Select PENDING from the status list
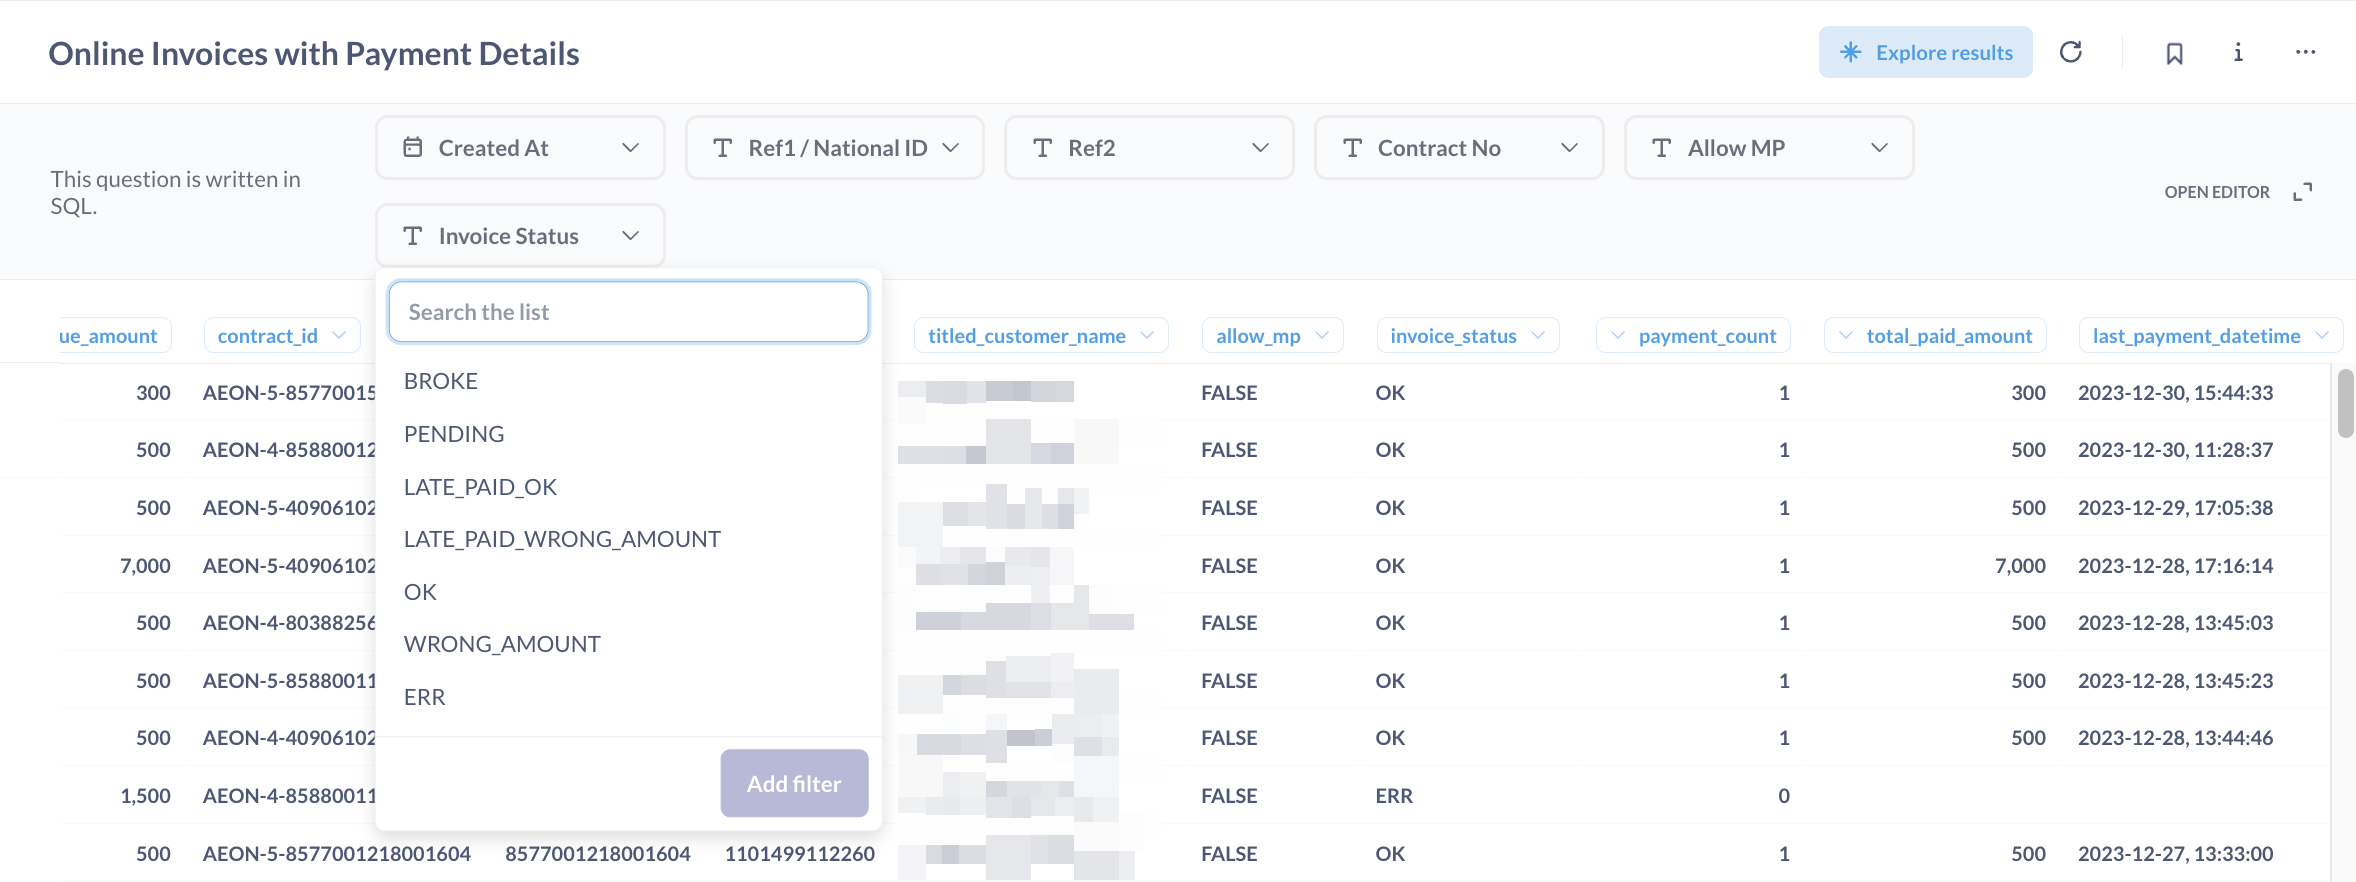 click(x=454, y=434)
